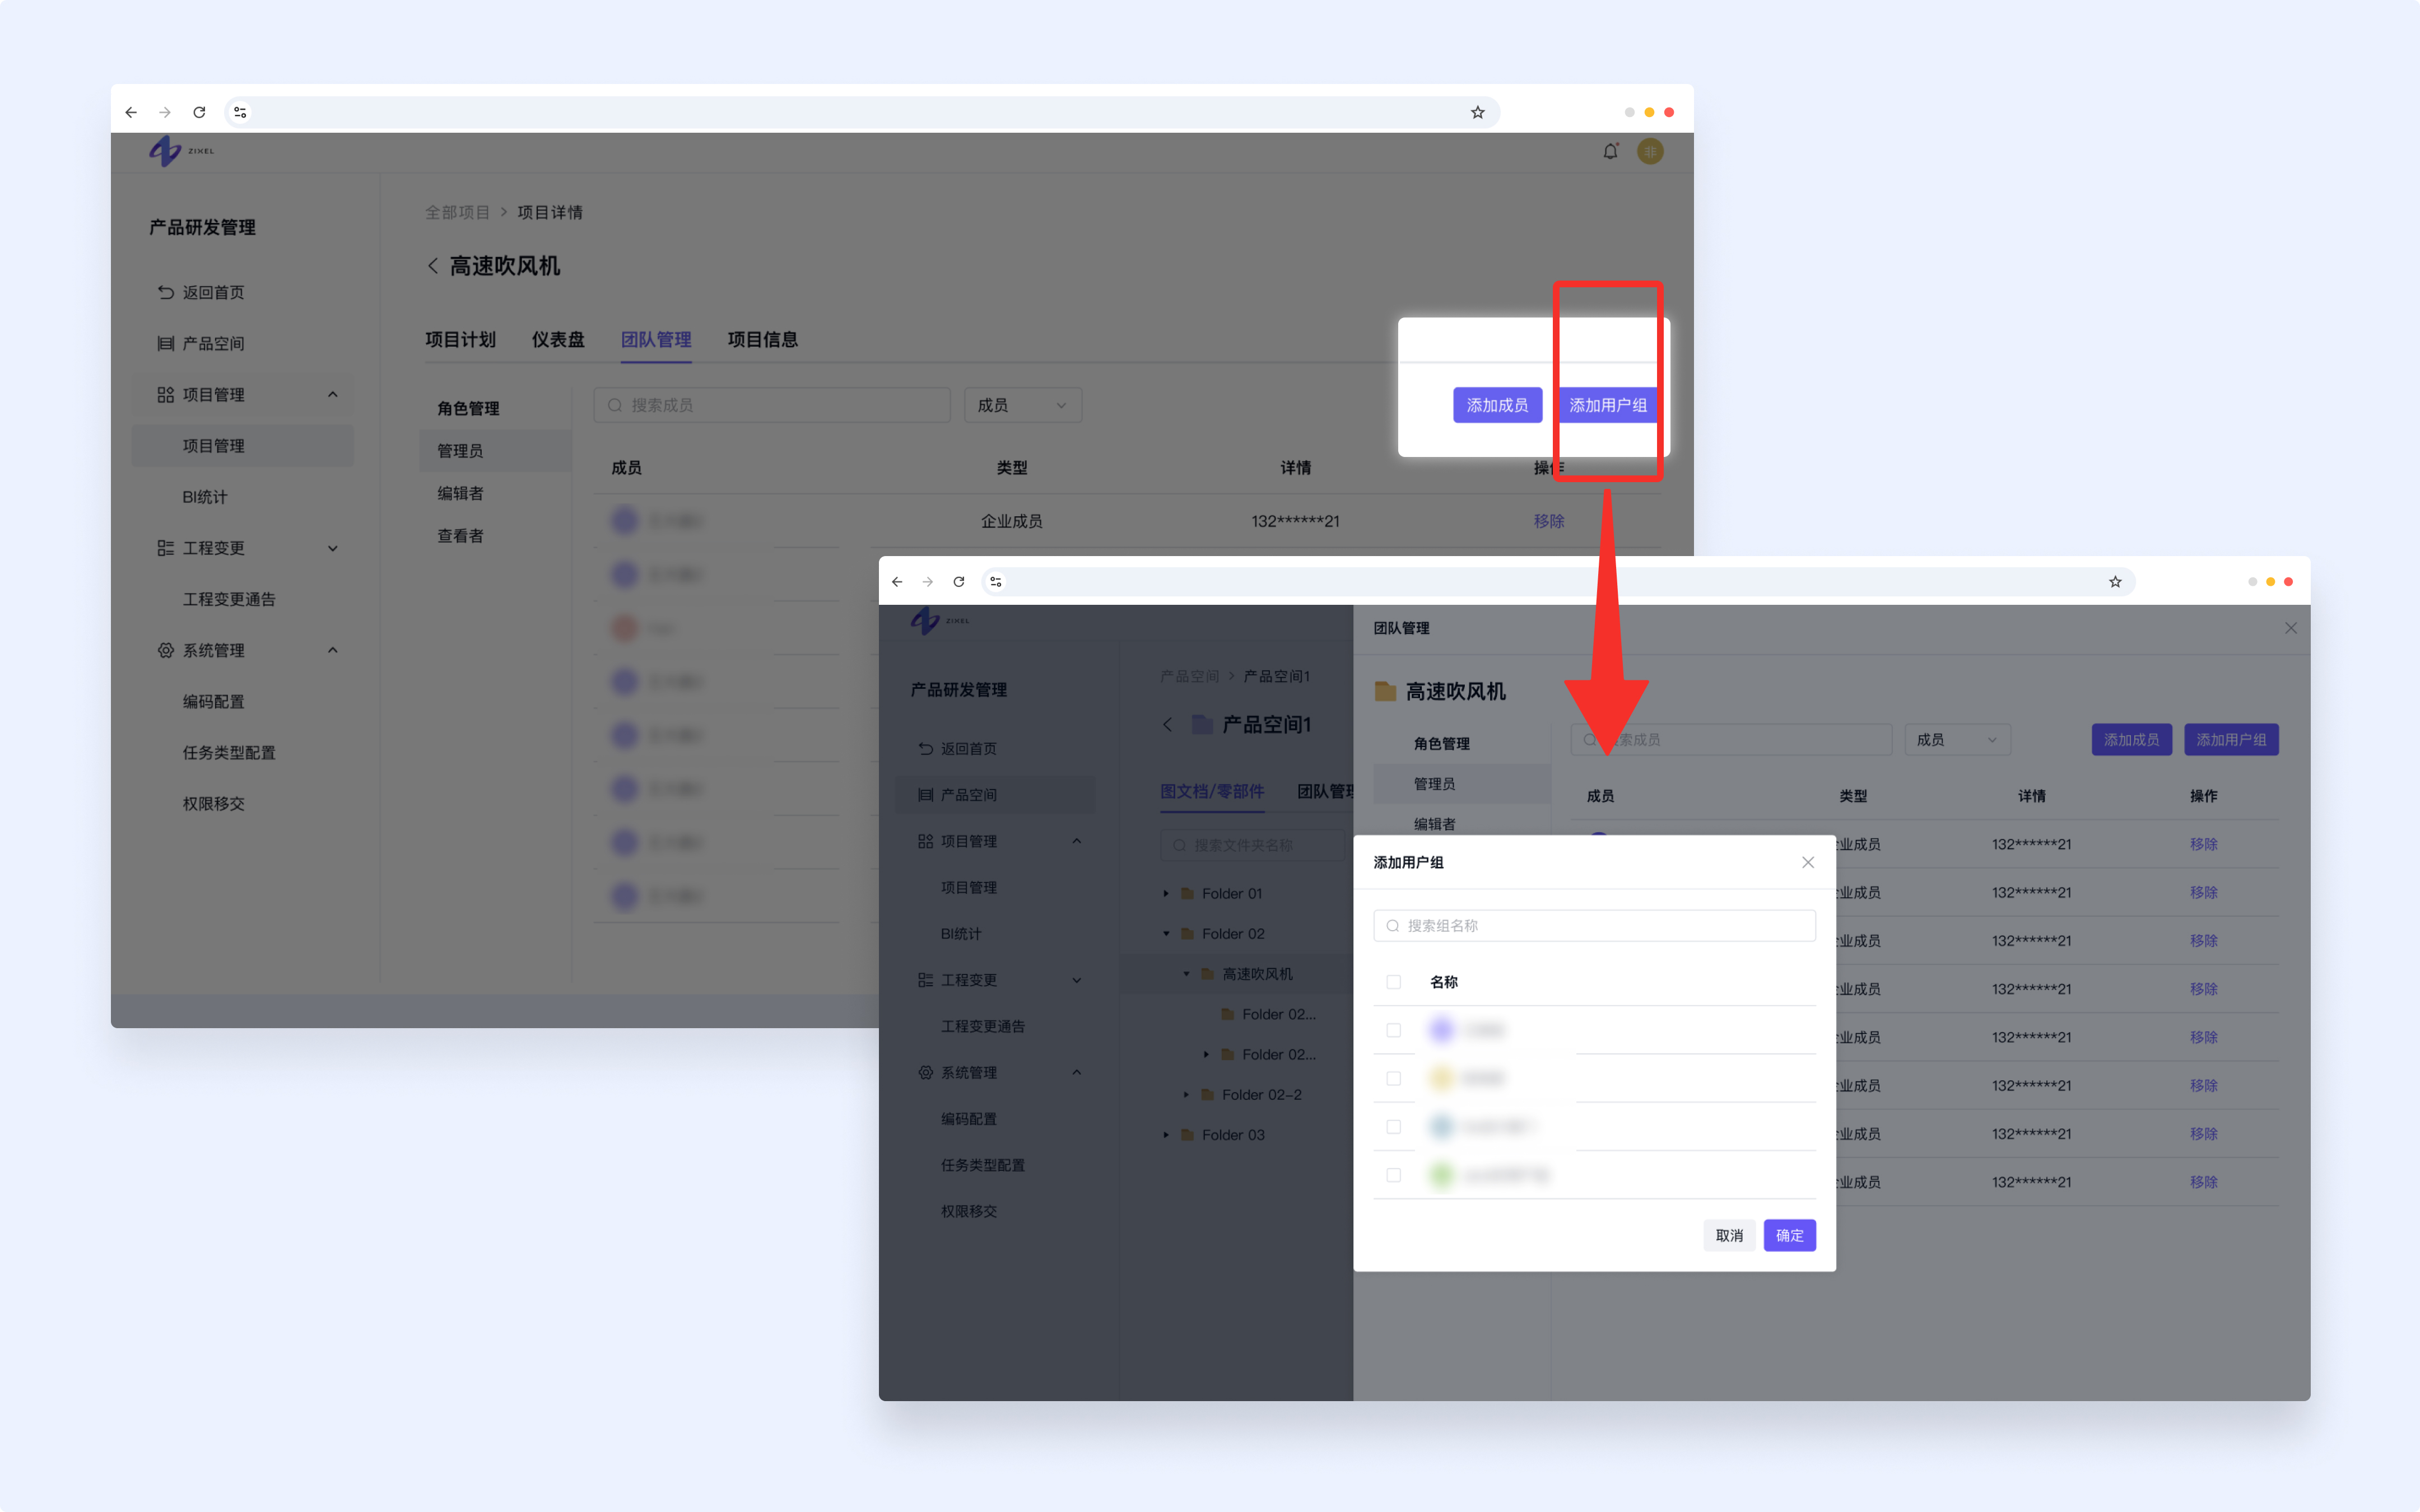The width and height of the screenshot is (2420, 1512).
Task: Click site settings icon in rear window address bar
Action: pos(240,112)
